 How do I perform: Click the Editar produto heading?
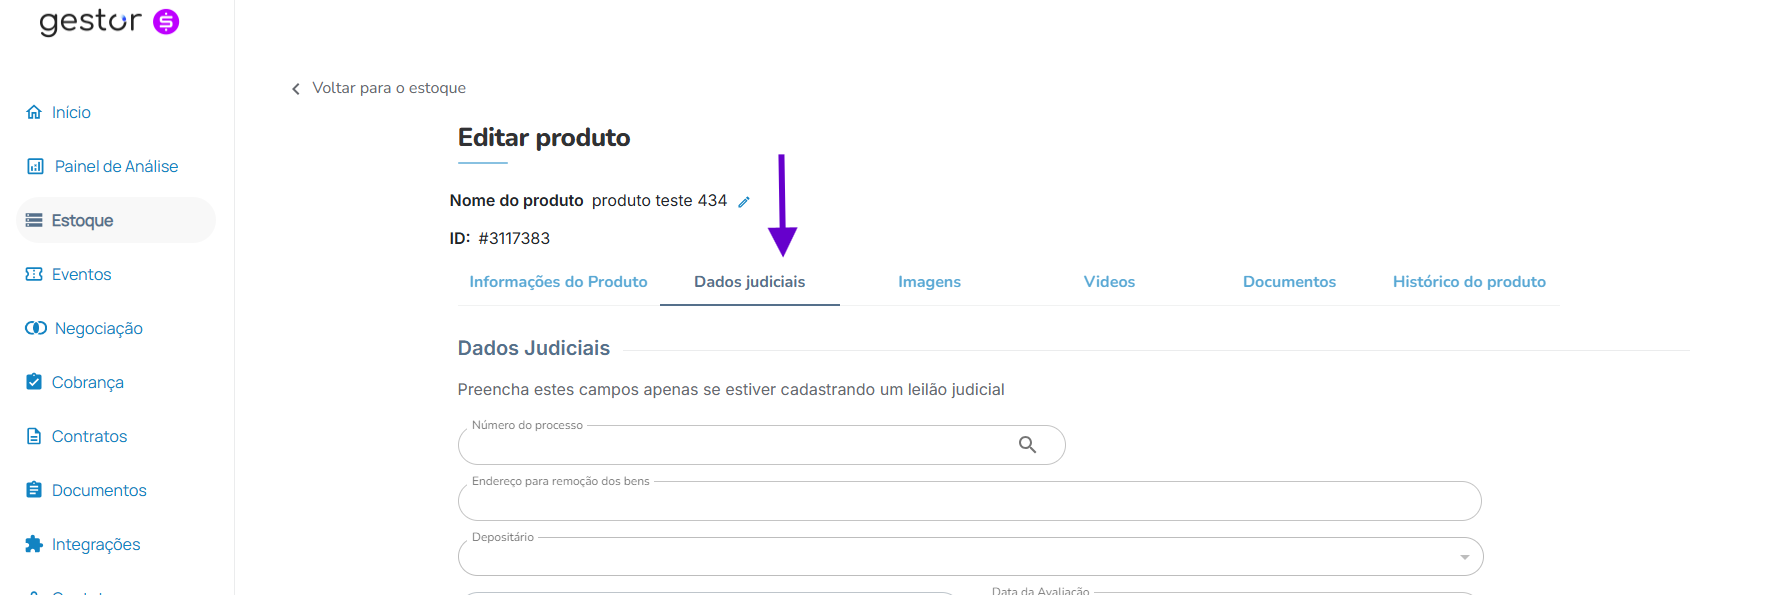coord(544,138)
